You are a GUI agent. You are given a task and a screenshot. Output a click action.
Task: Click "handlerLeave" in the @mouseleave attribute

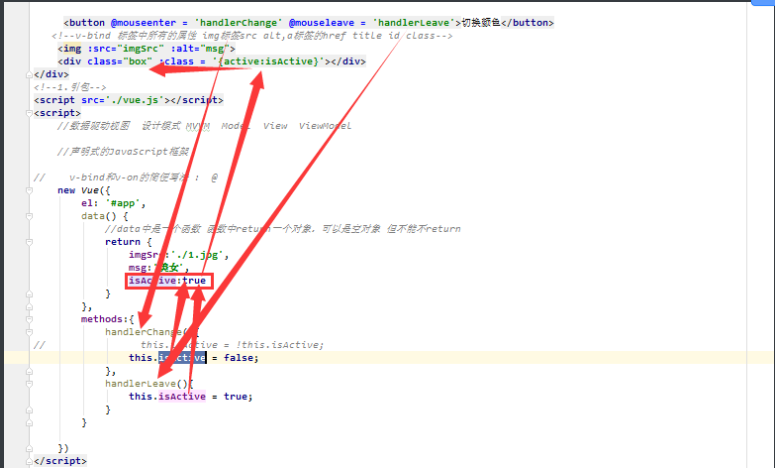pos(414,23)
